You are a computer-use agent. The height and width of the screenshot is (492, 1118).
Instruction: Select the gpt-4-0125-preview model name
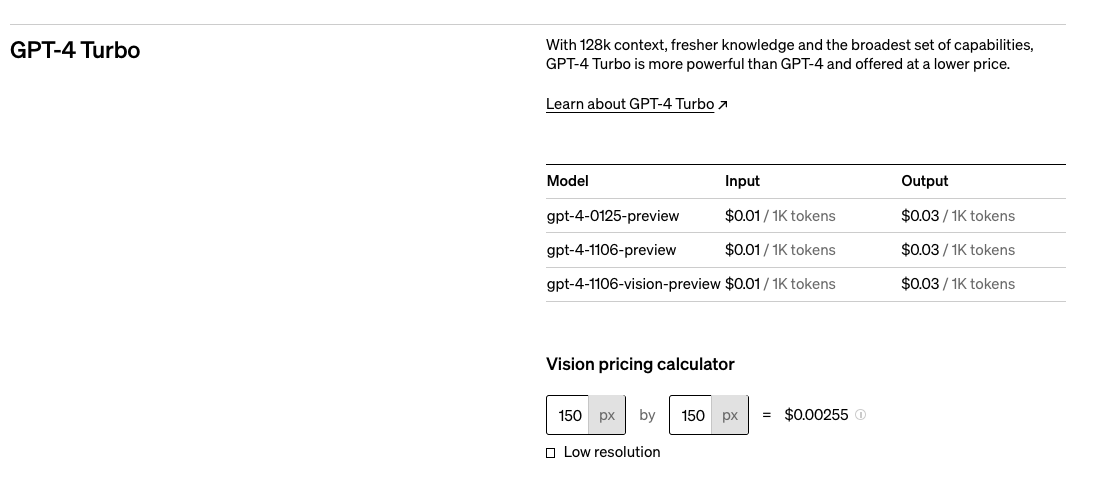pos(613,216)
